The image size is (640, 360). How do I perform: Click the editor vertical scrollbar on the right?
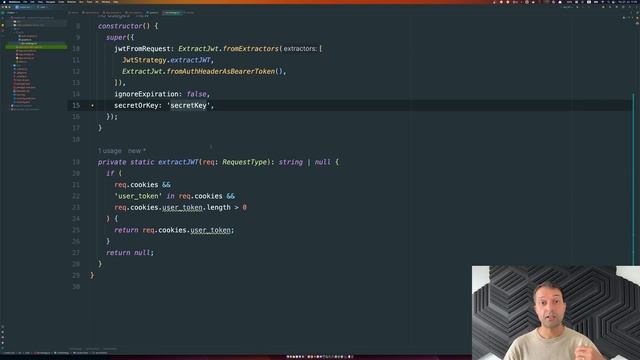coord(633,180)
